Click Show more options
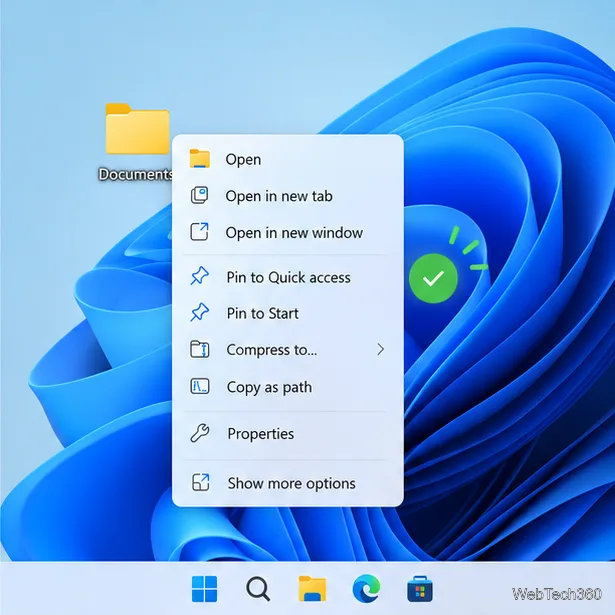 (287, 483)
